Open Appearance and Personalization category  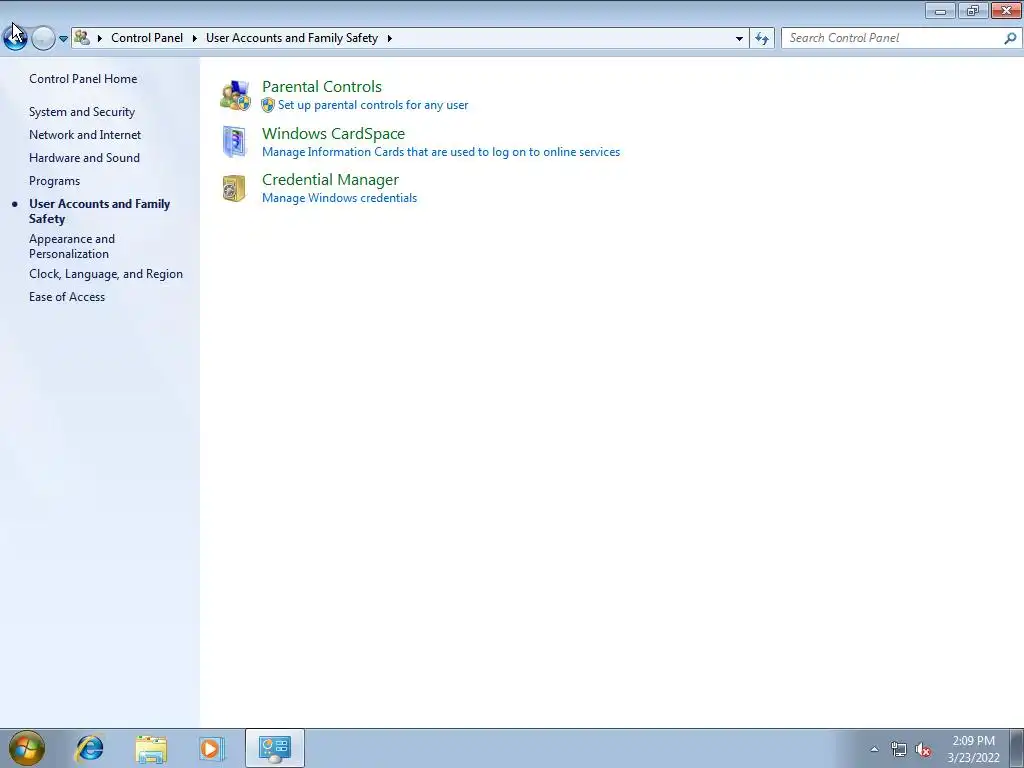coord(72,247)
